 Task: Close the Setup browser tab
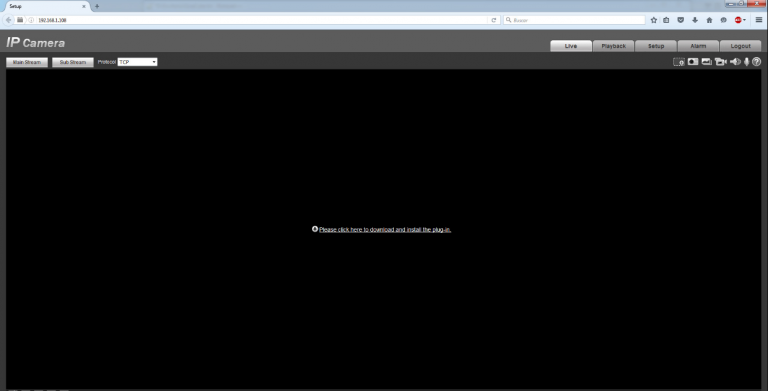[84, 6]
